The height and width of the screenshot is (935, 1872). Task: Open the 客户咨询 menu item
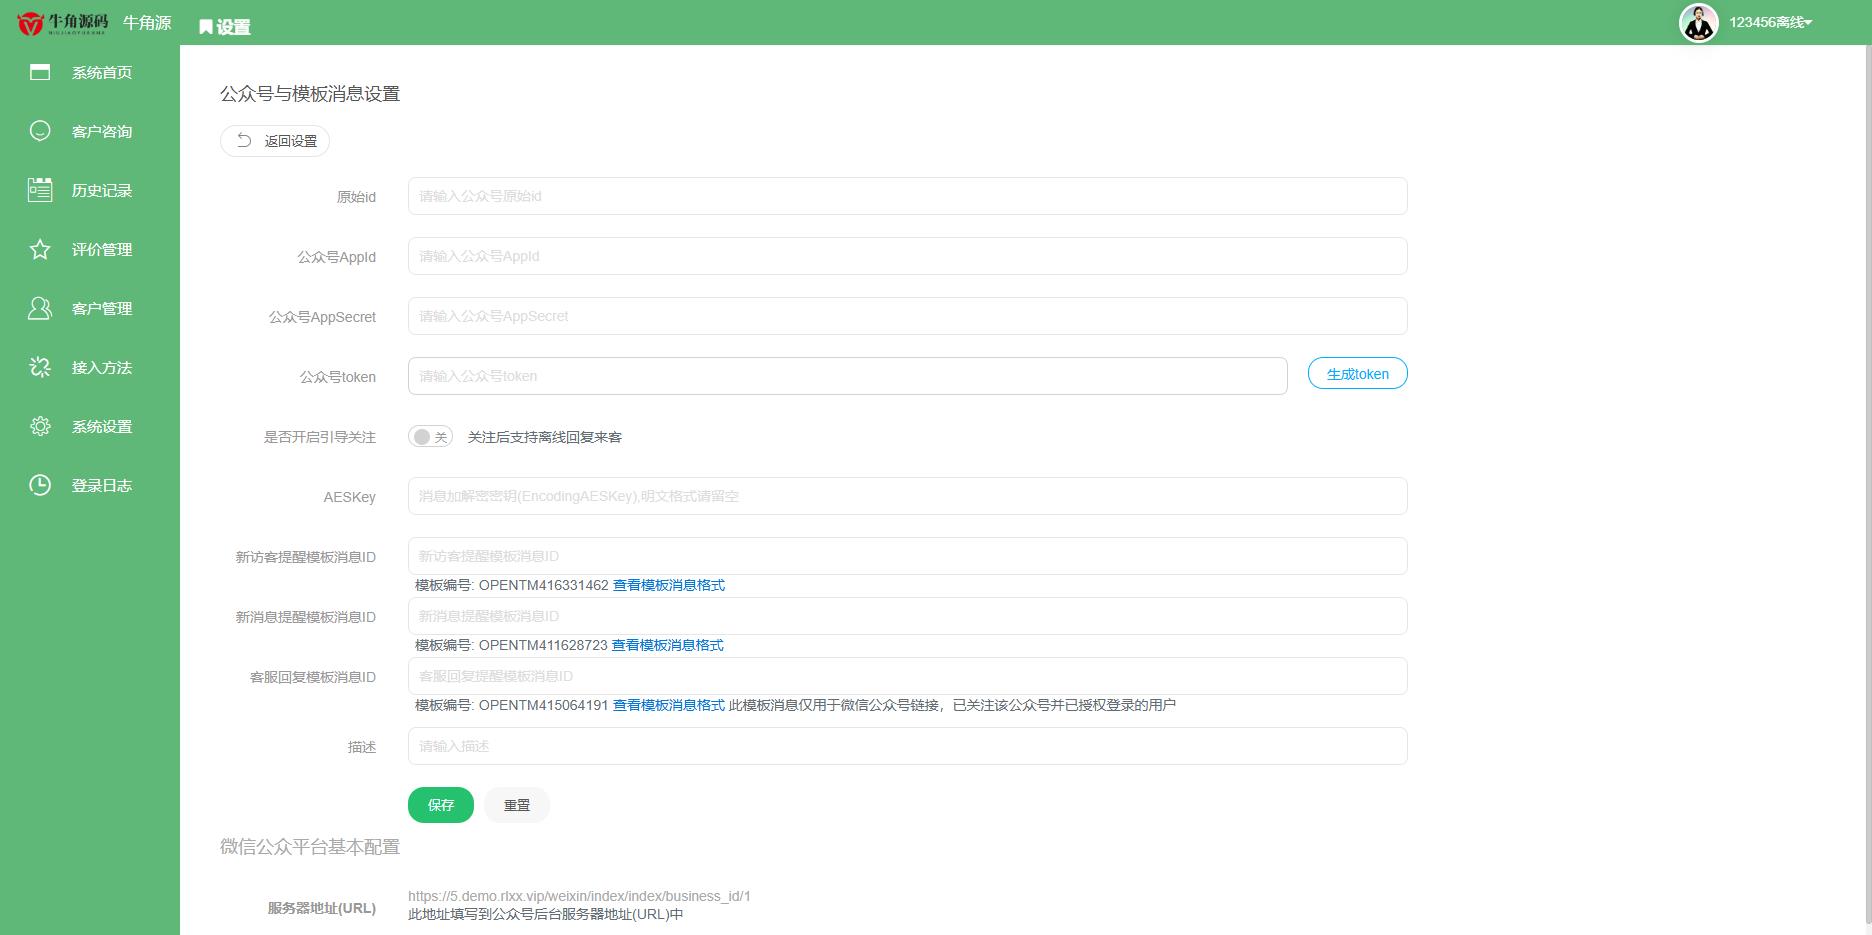pos(90,131)
